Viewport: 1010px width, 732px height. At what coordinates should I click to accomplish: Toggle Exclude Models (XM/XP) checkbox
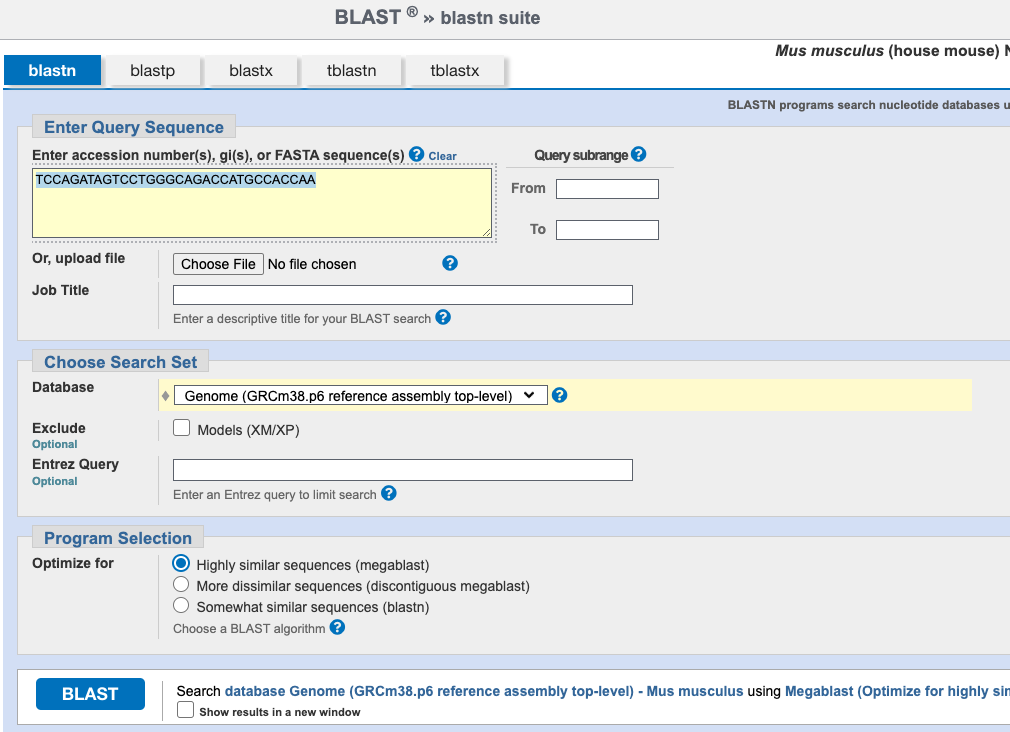pos(182,428)
